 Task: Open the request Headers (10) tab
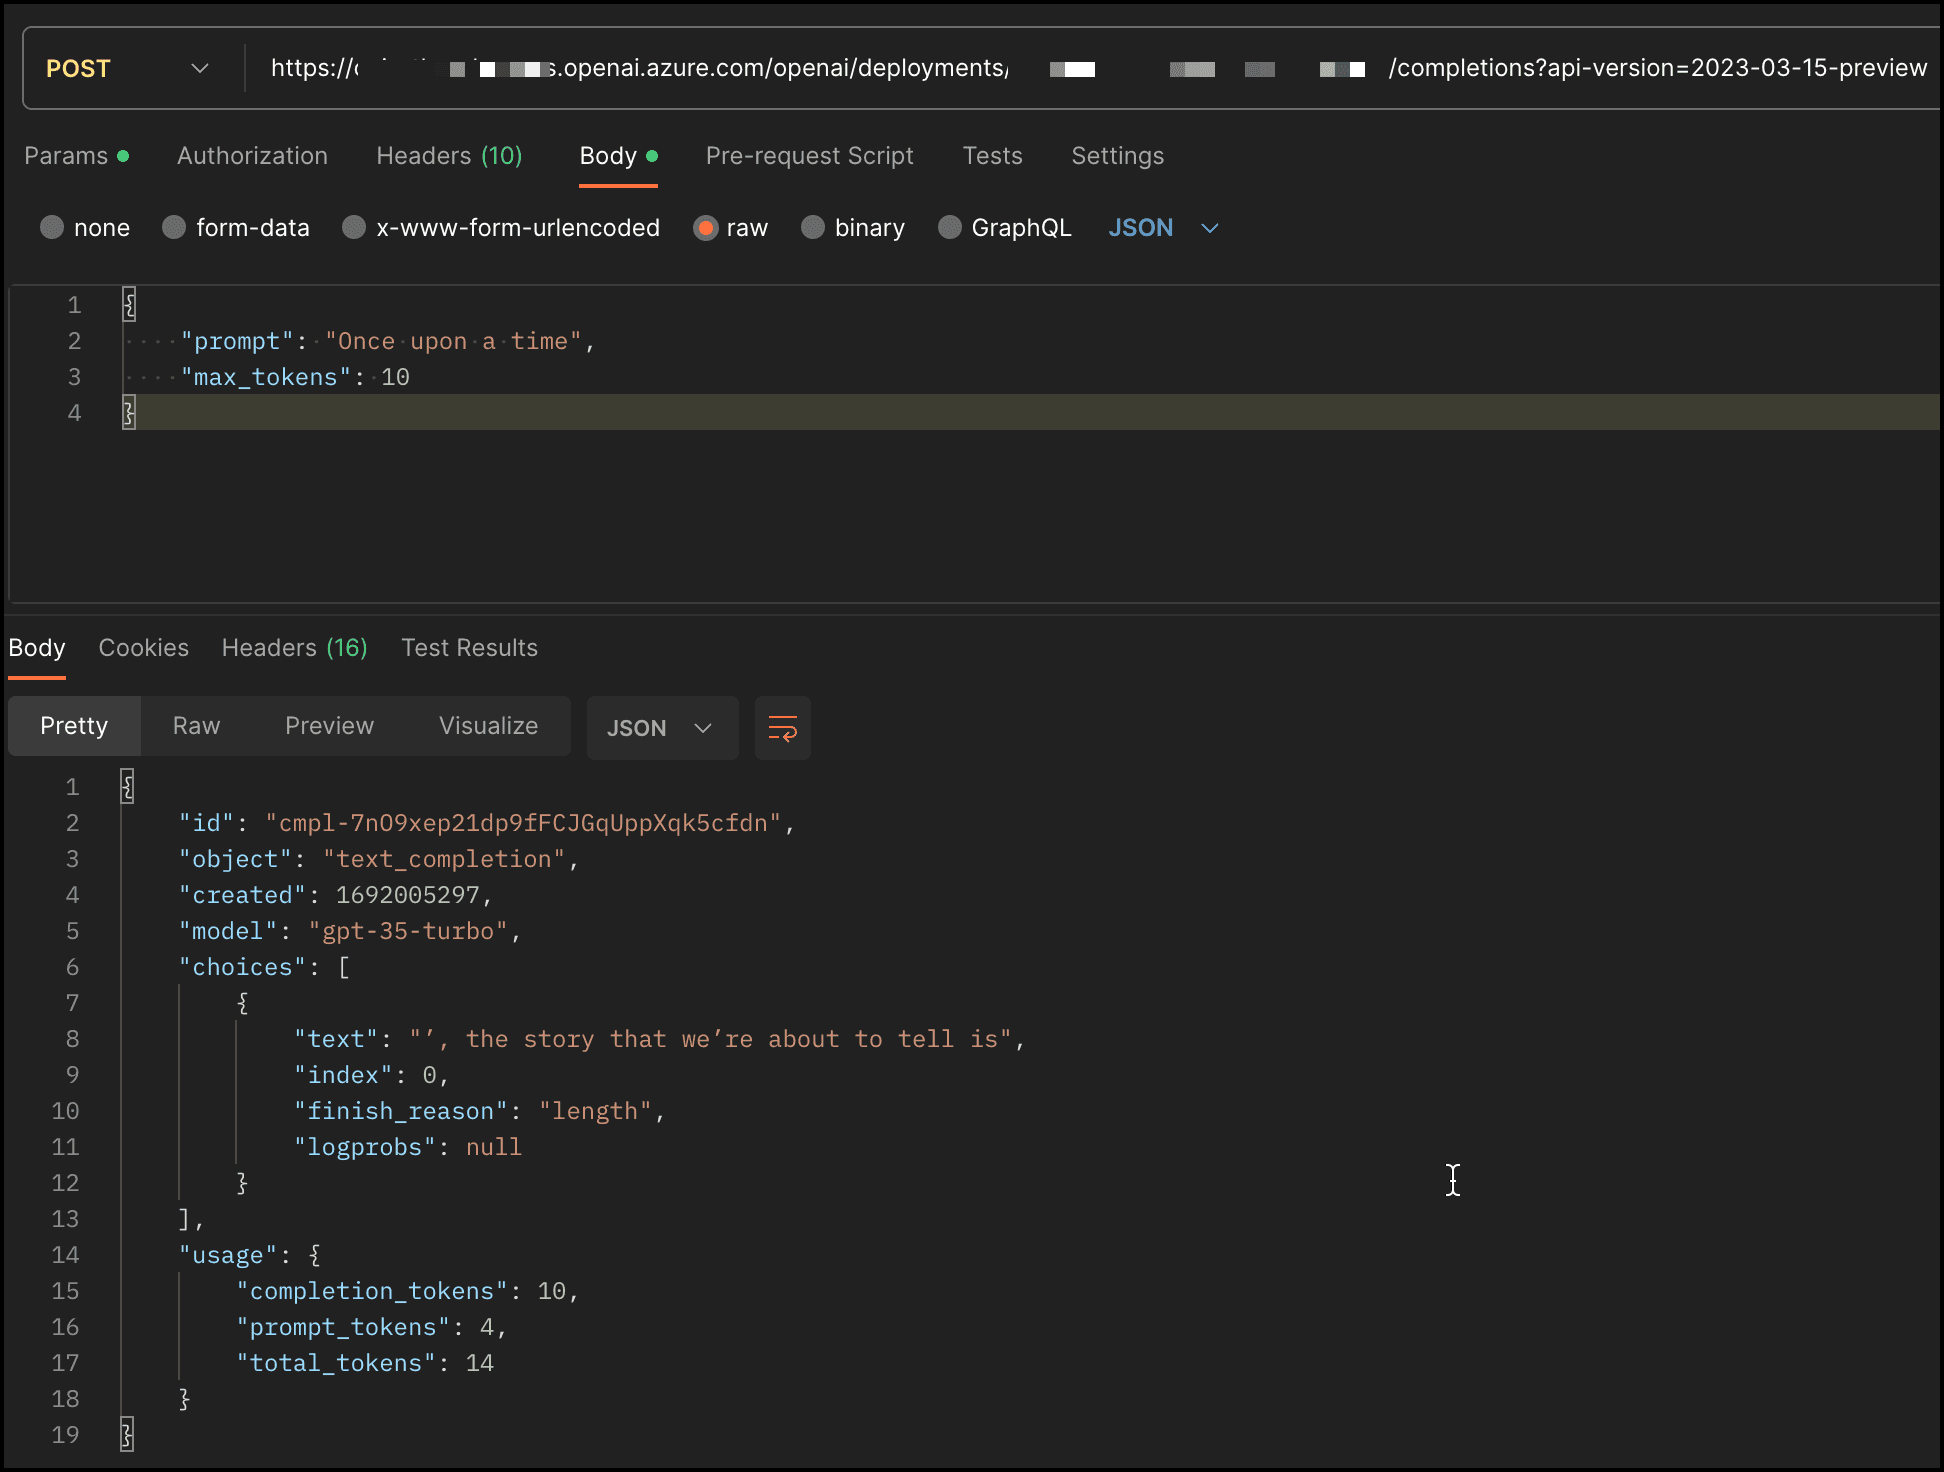point(449,156)
